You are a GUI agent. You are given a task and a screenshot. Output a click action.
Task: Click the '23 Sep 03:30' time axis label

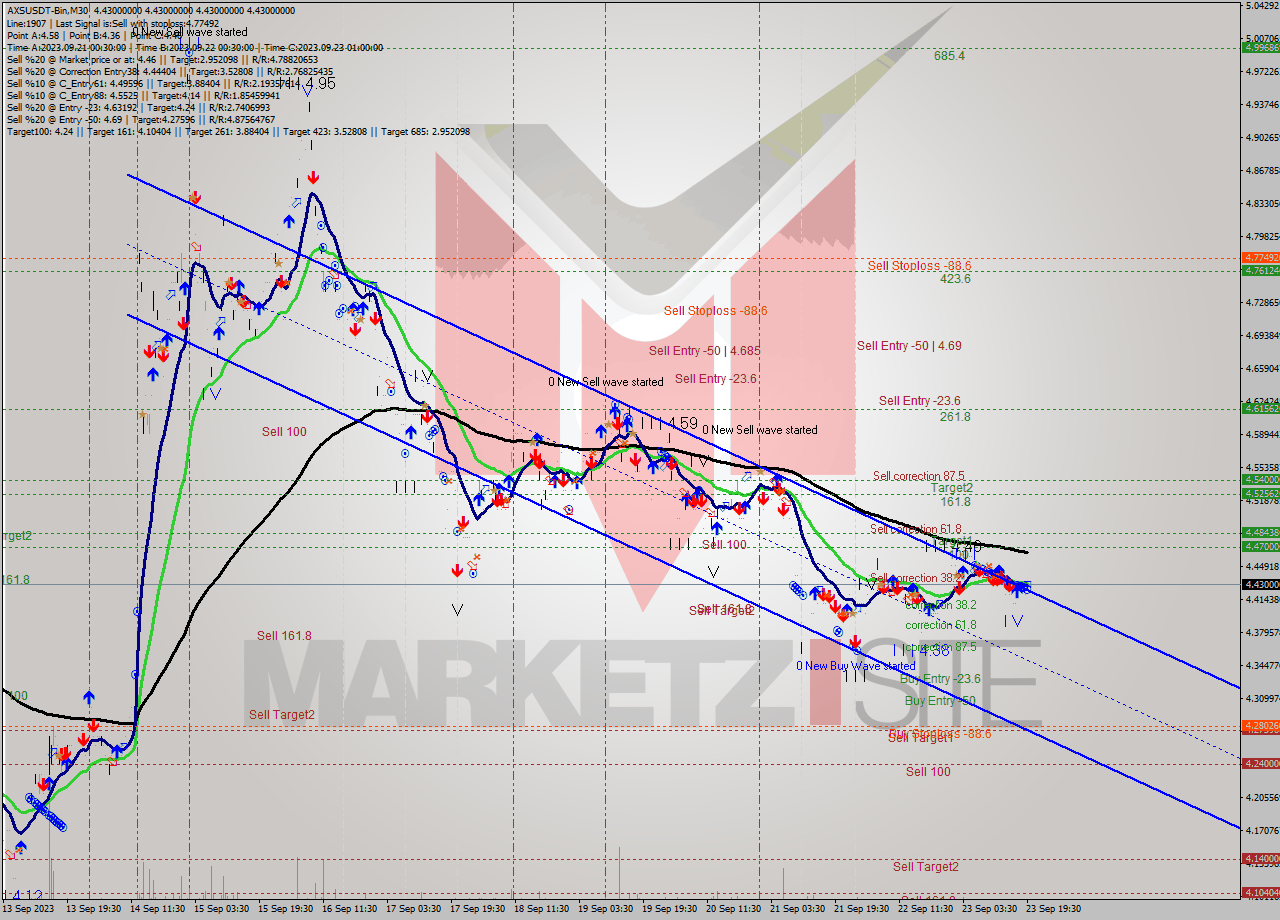[989, 909]
